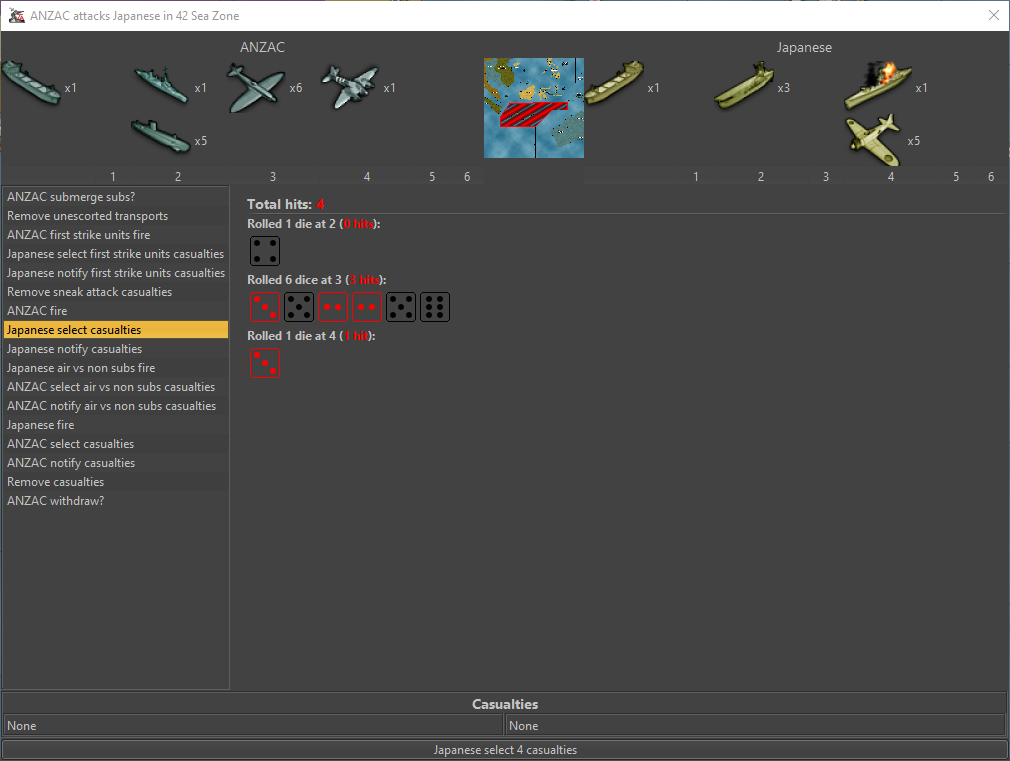Select 'ANZAC select air vs non subs casualties'
This screenshot has height=761, width=1010.
click(x=116, y=387)
